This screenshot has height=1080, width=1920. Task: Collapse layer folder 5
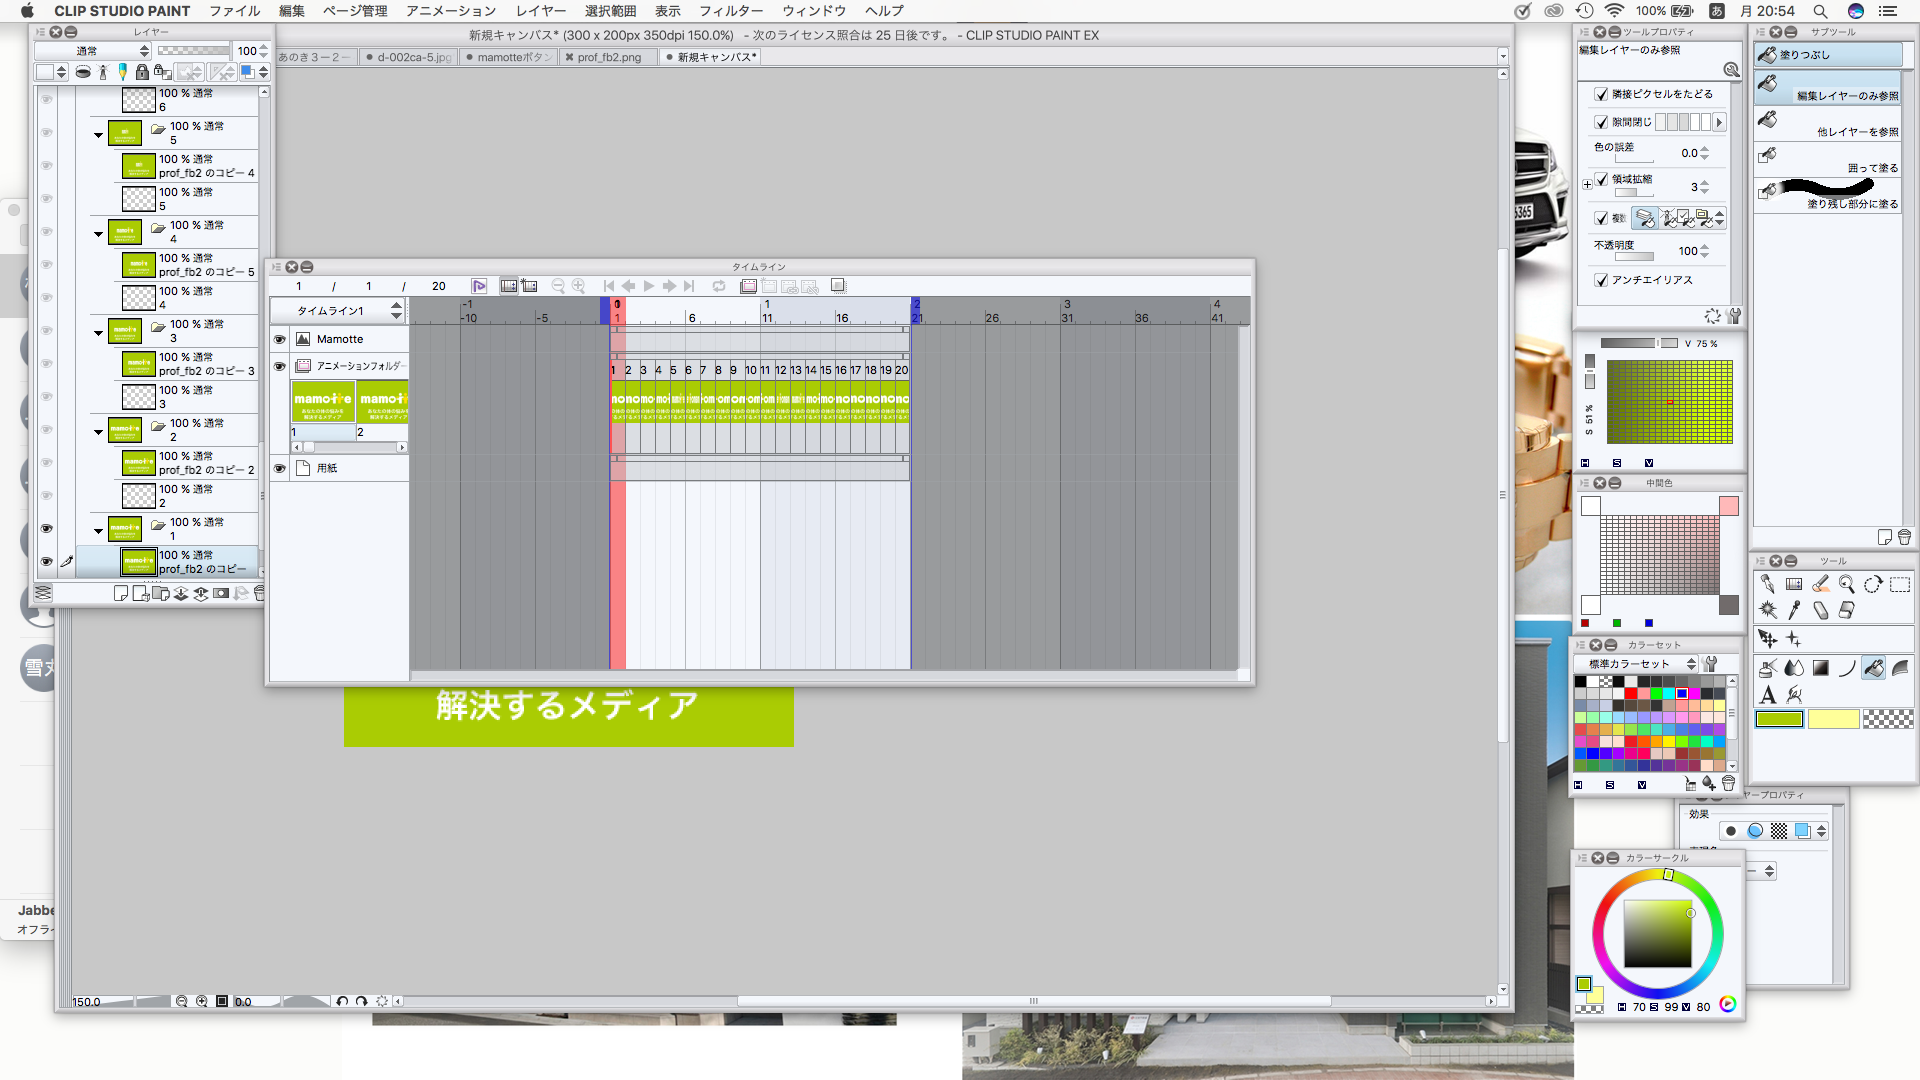pyautogui.click(x=98, y=134)
